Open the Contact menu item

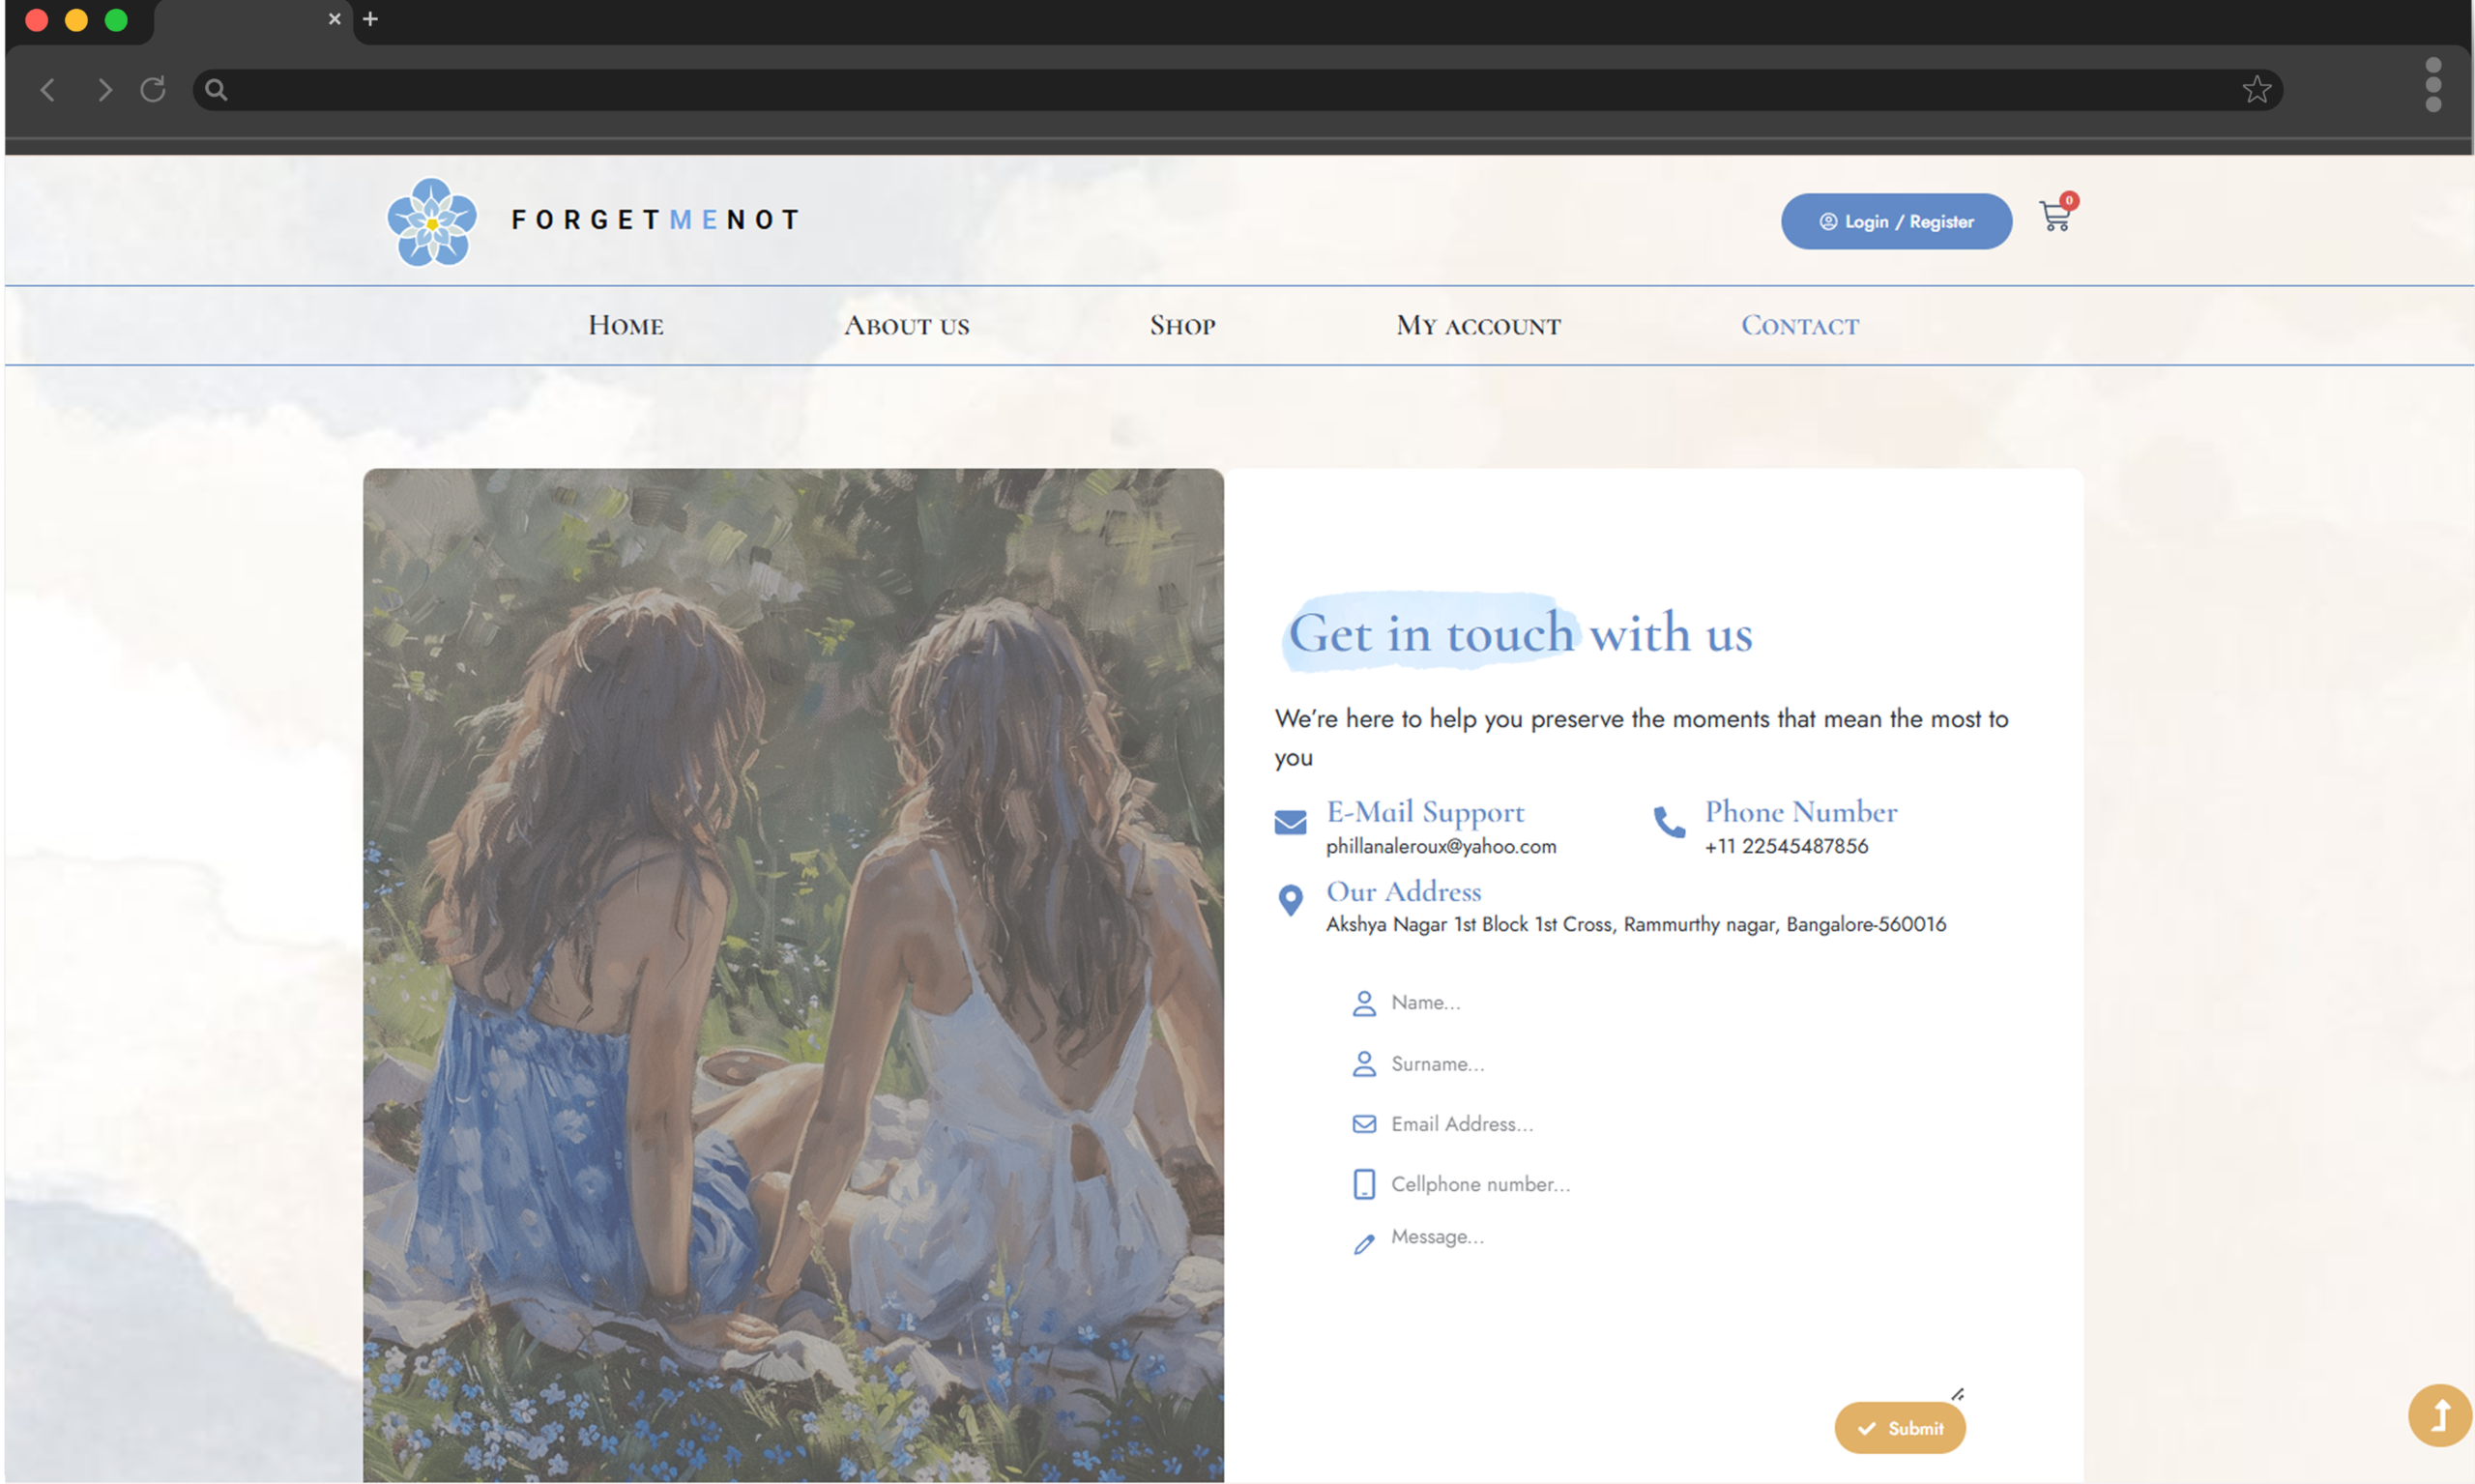(1800, 324)
